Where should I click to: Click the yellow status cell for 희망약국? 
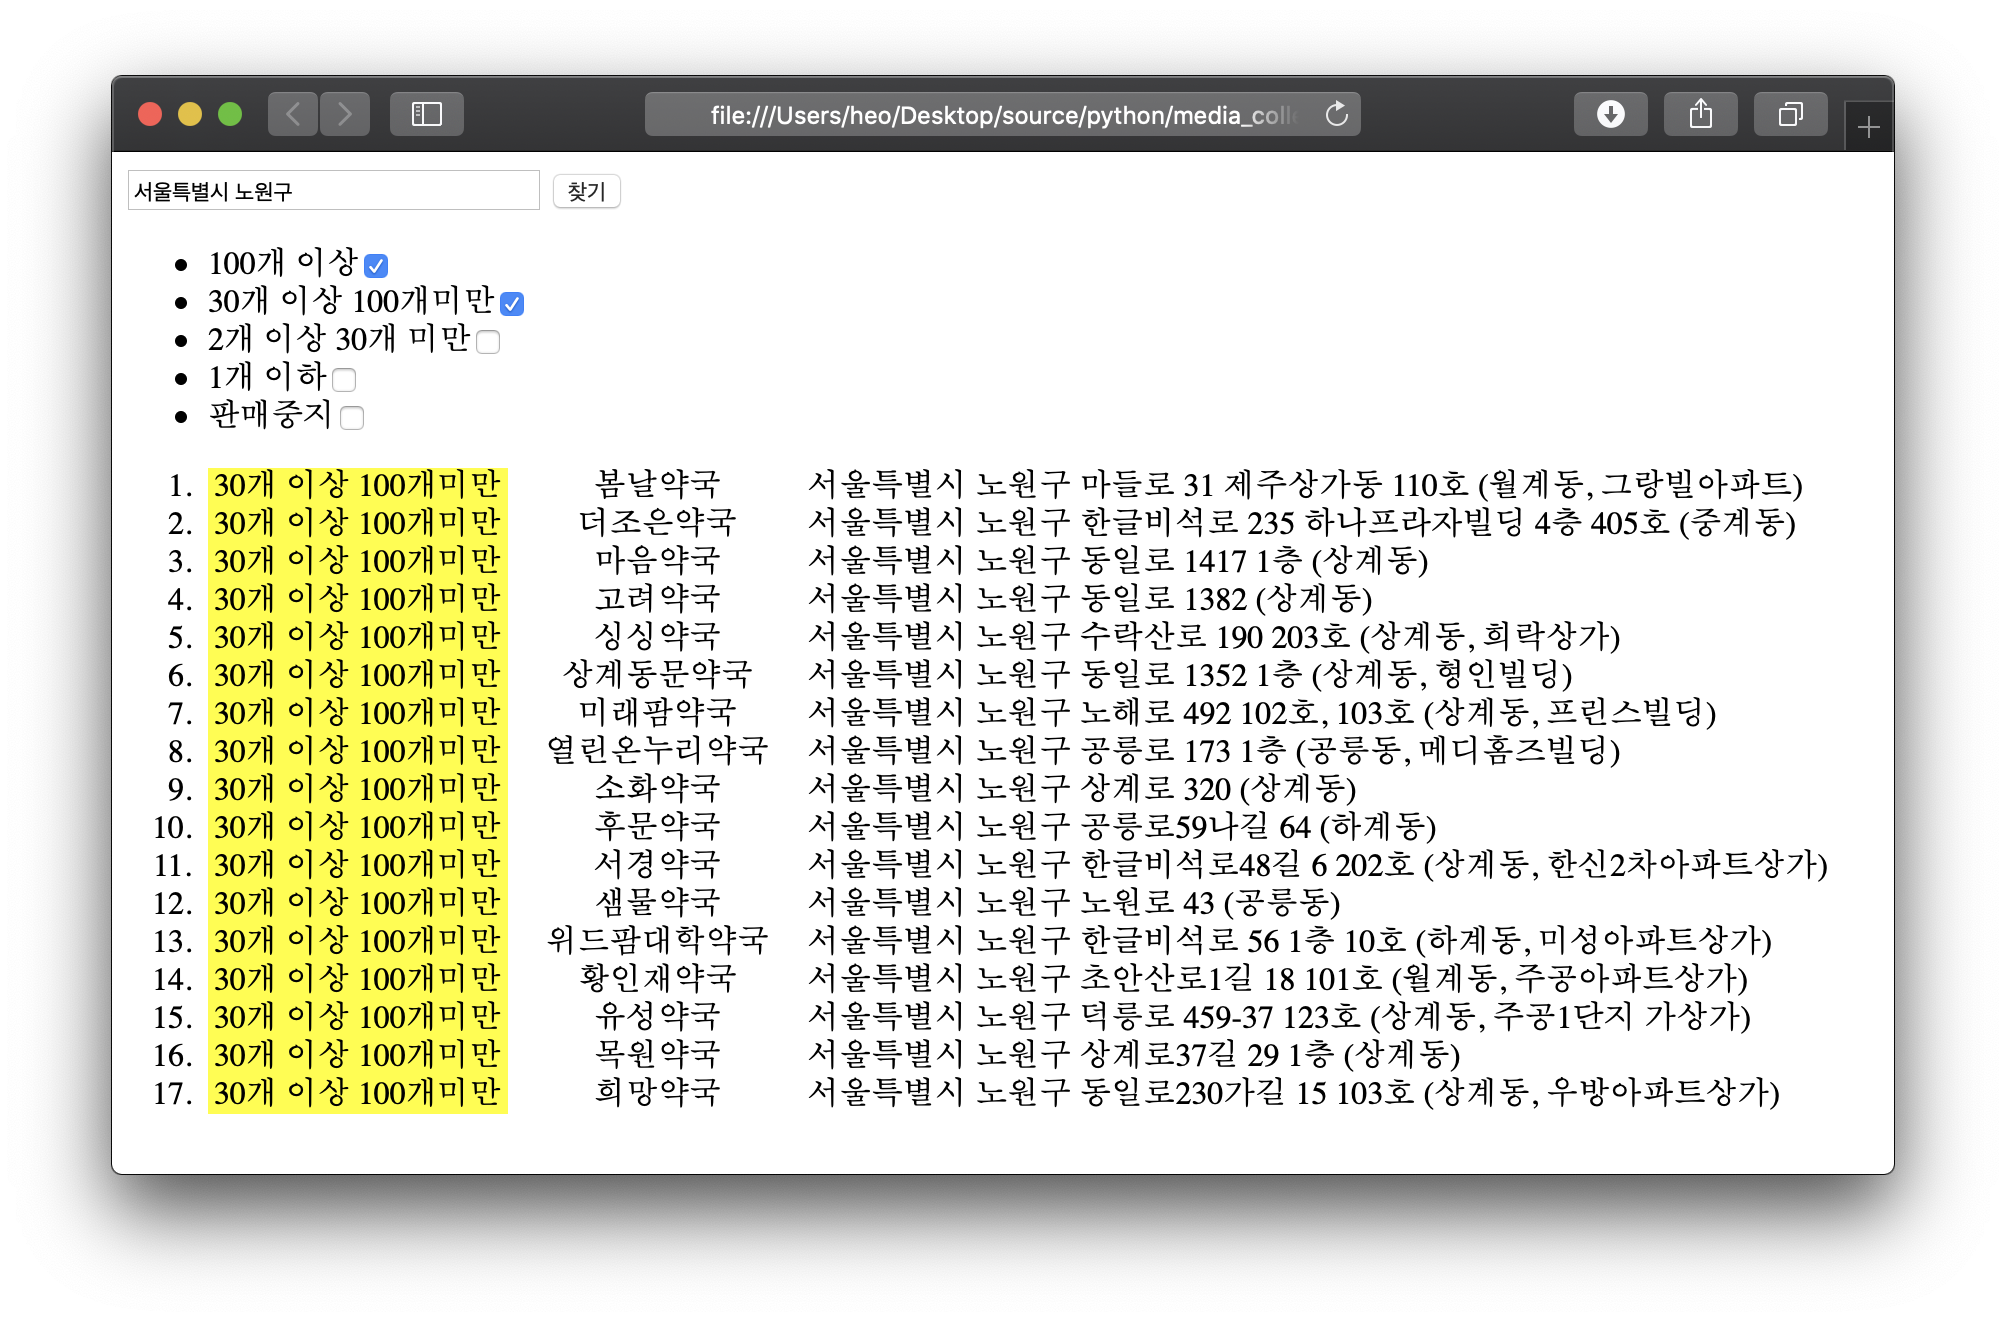[x=357, y=1093]
